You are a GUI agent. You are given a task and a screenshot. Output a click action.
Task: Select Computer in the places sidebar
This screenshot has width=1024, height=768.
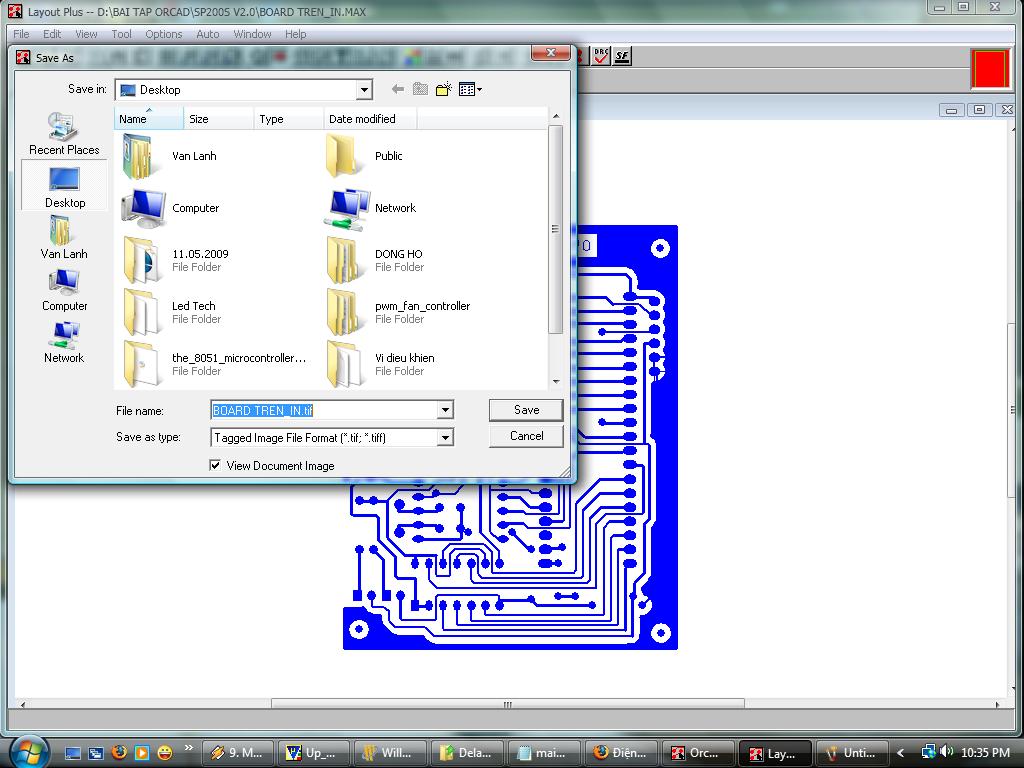click(x=64, y=291)
